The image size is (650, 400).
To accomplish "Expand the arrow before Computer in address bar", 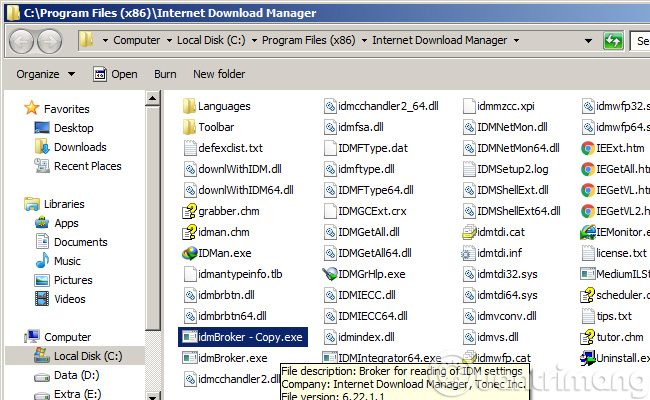I will 105,41.
